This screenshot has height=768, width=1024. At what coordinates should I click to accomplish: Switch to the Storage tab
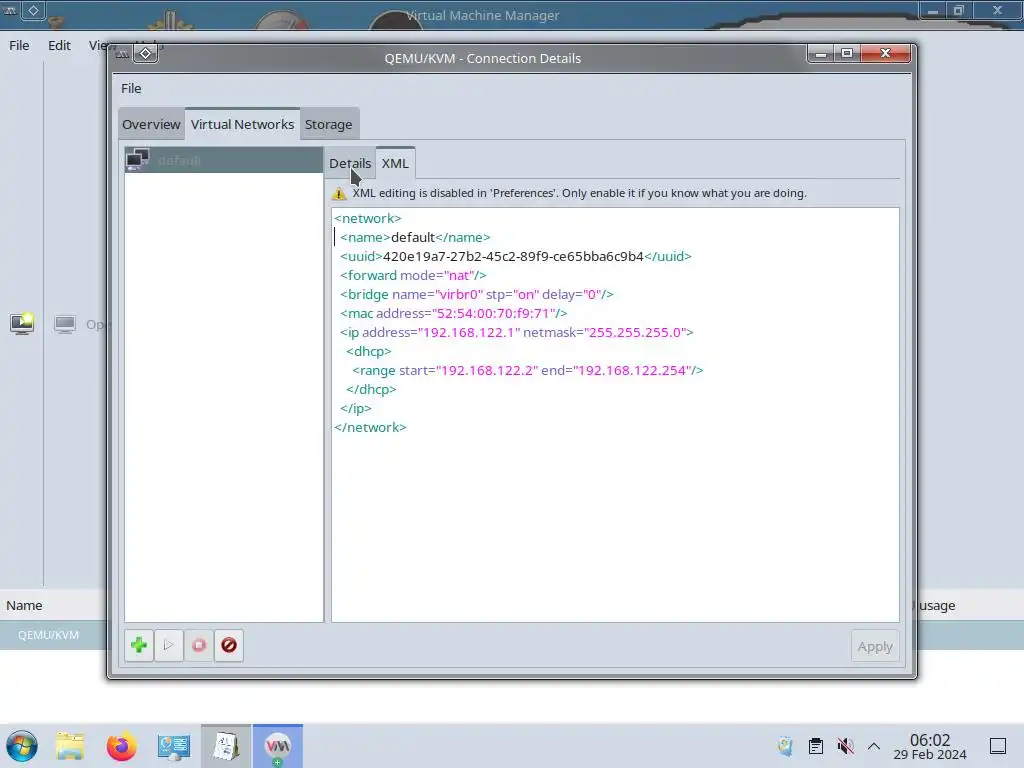tap(328, 124)
